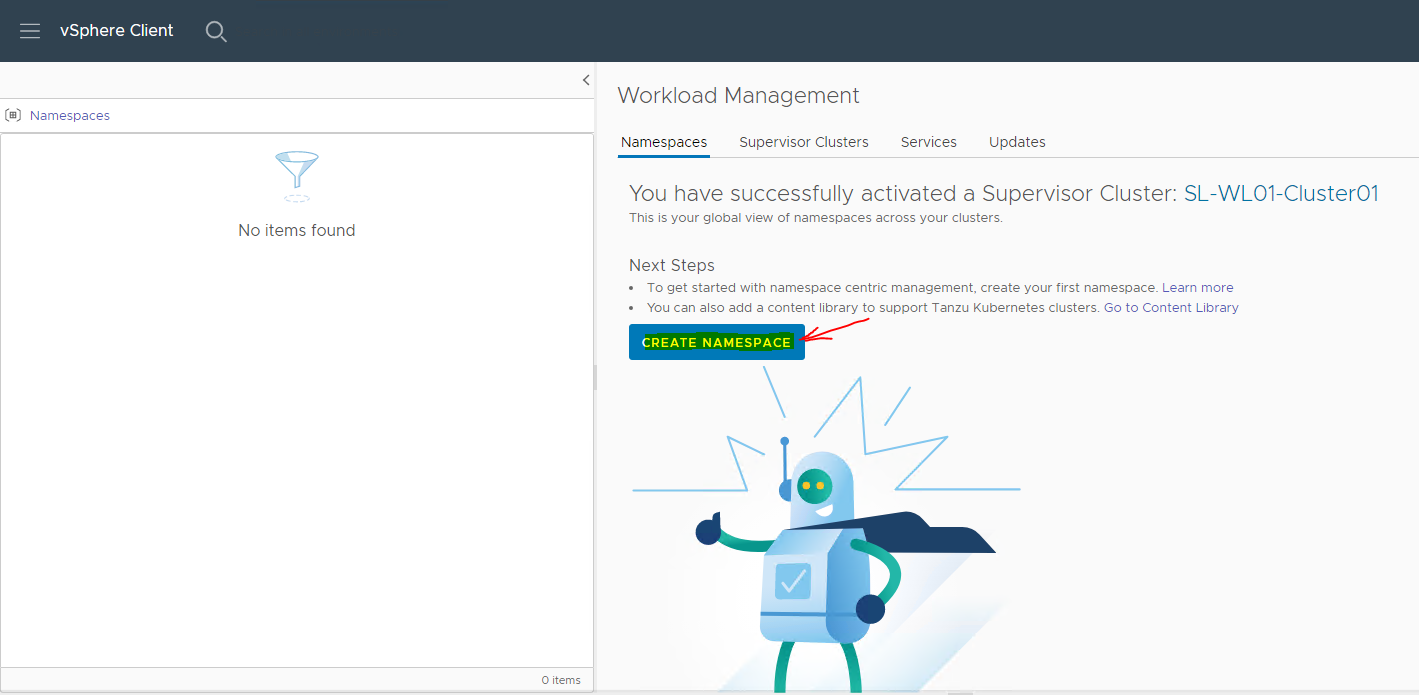This screenshot has height=695, width=1419.
Task: Click the search magnifier icon
Action: [216, 31]
